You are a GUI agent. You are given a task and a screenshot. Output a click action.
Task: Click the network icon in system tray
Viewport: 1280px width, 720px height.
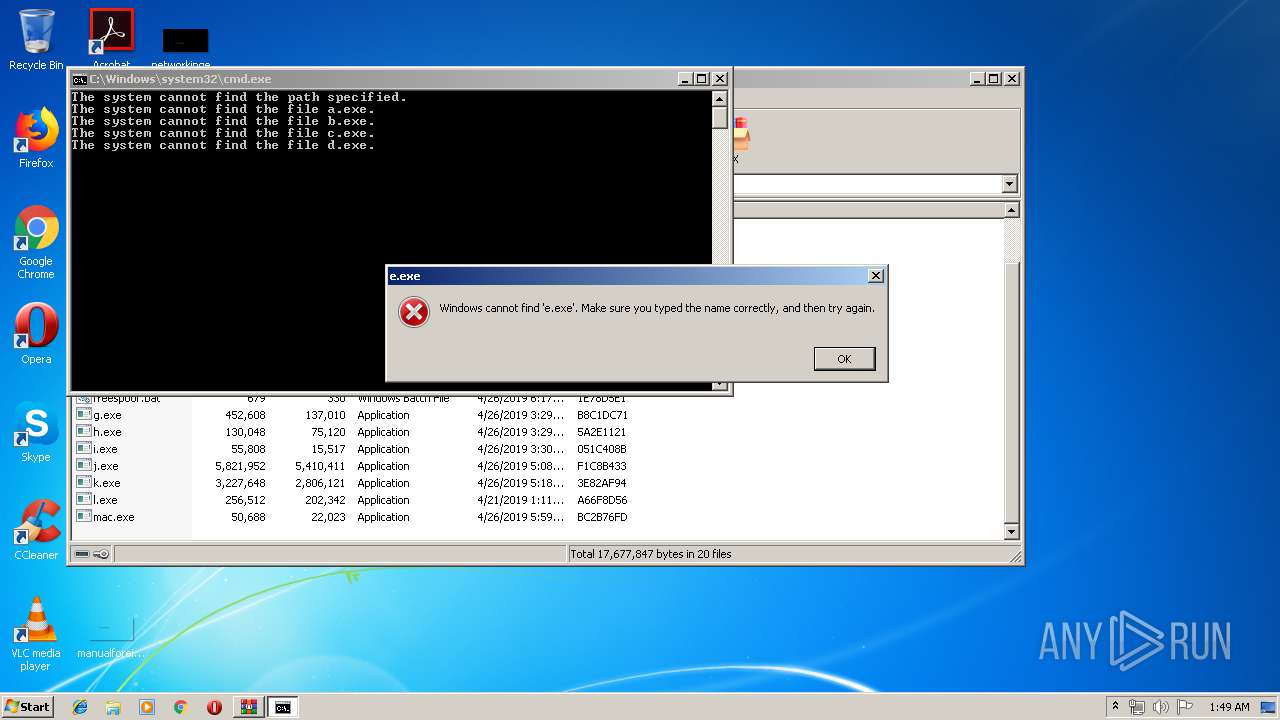[x=1137, y=707]
